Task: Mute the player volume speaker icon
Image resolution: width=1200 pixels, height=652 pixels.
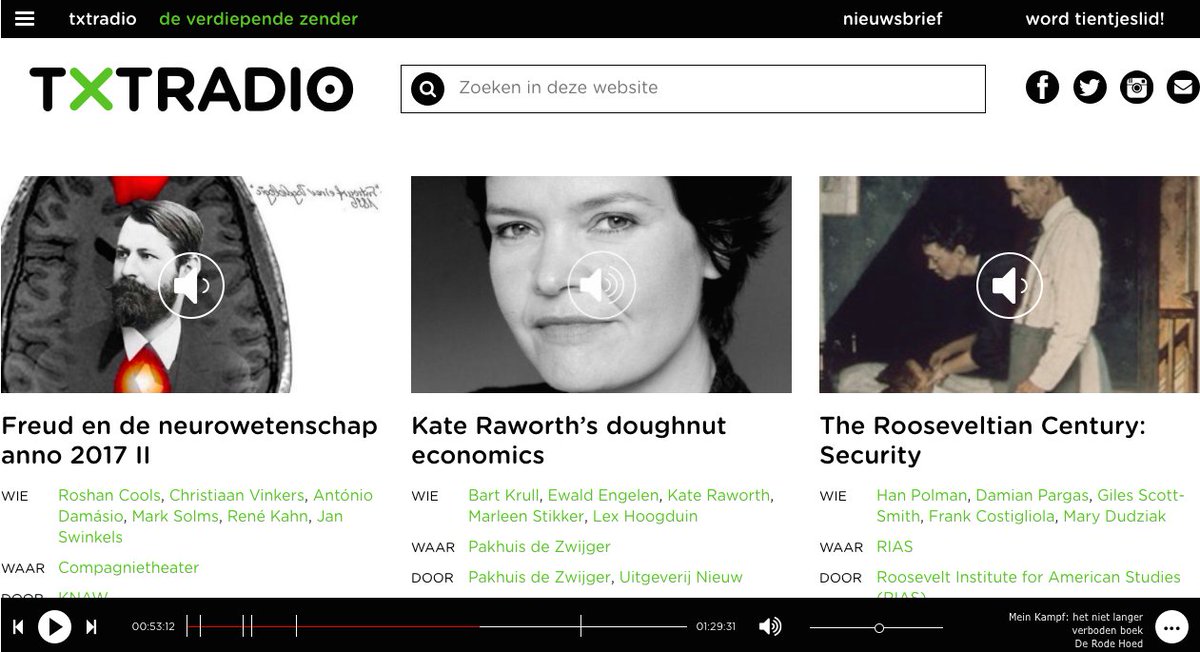Action: coord(770,627)
